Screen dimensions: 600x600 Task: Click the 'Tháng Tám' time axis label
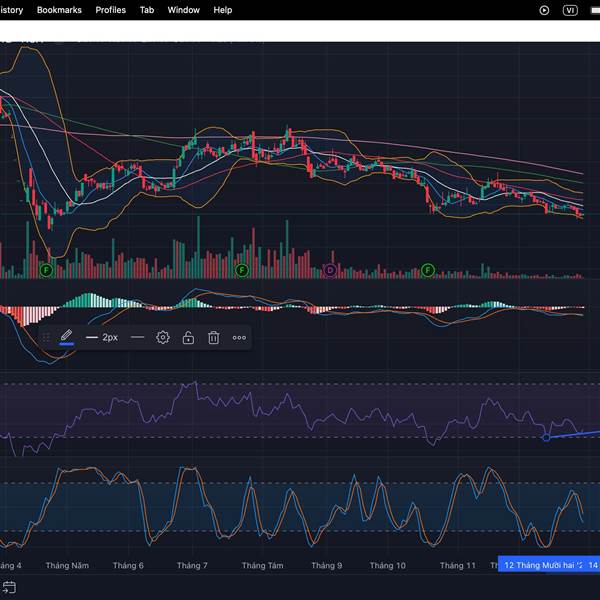click(x=262, y=565)
